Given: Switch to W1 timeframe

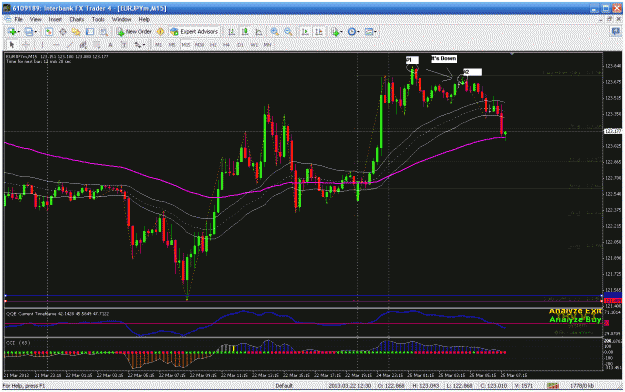Looking at the screenshot, I should click(x=254, y=45).
